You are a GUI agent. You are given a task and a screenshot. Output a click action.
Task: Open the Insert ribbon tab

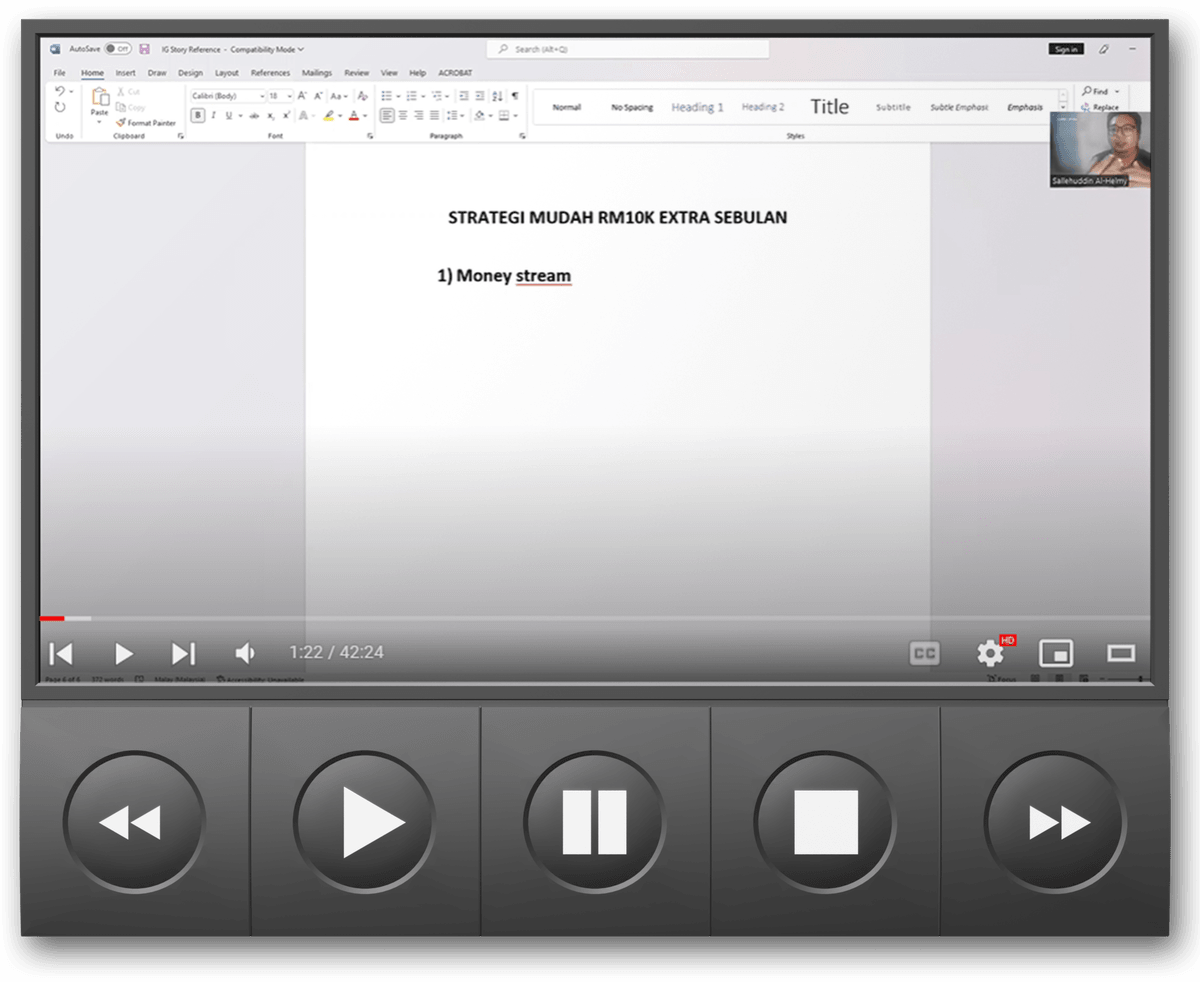(x=125, y=73)
